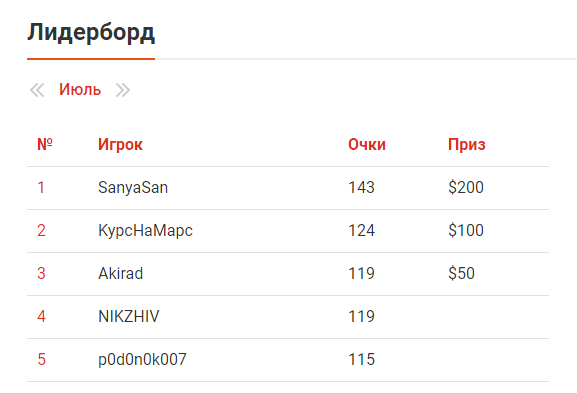
Task: Click rank number 4 in the table
Action: [x=41, y=316]
